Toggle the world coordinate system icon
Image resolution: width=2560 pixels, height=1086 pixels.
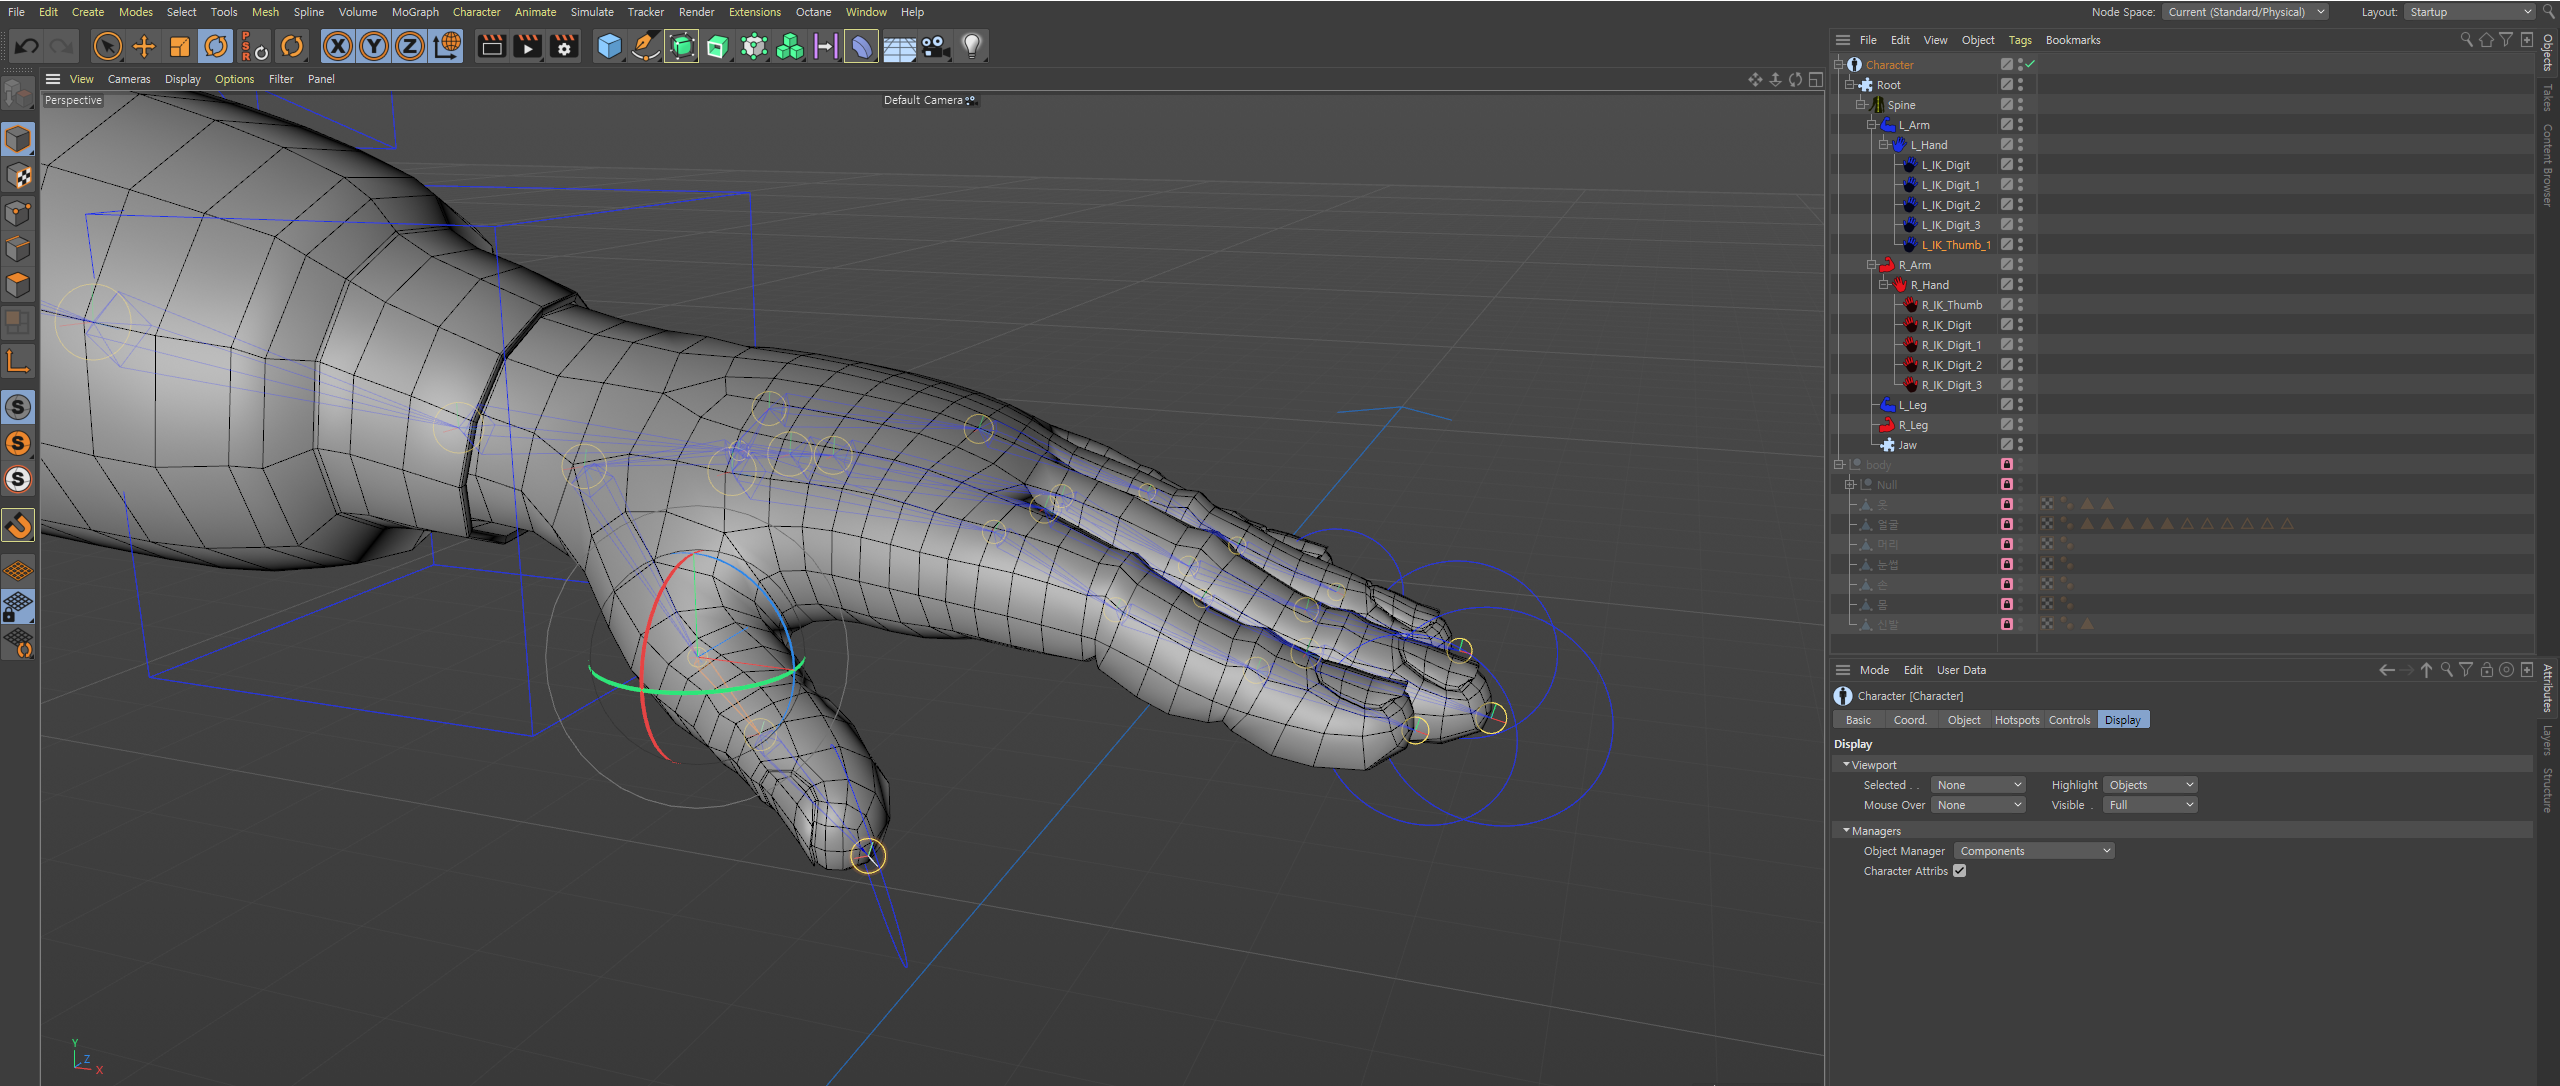click(447, 46)
